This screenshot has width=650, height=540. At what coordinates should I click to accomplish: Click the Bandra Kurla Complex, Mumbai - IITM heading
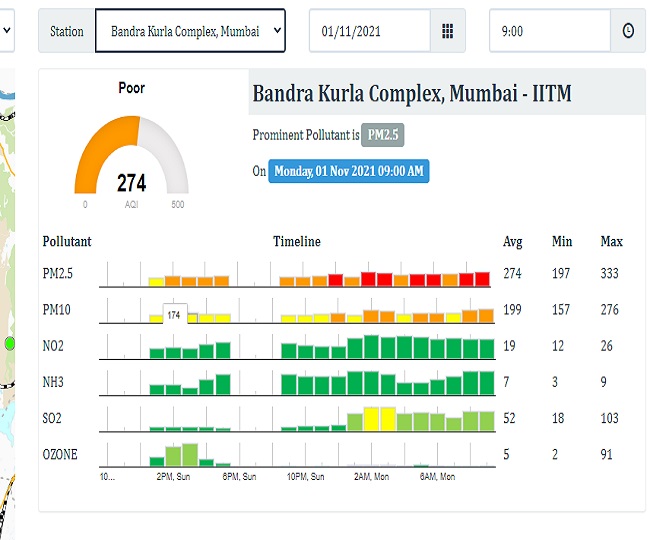(410, 95)
